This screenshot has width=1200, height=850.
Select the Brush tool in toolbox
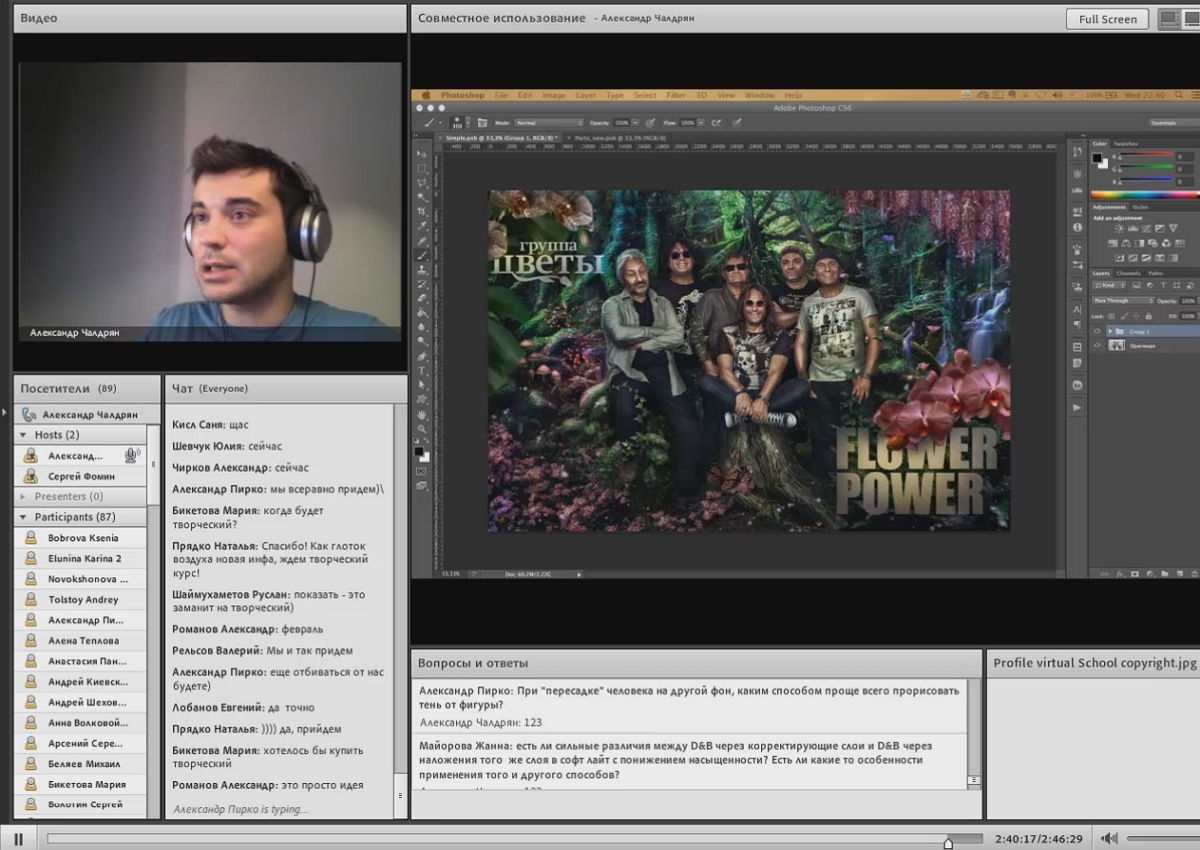pos(423,256)
